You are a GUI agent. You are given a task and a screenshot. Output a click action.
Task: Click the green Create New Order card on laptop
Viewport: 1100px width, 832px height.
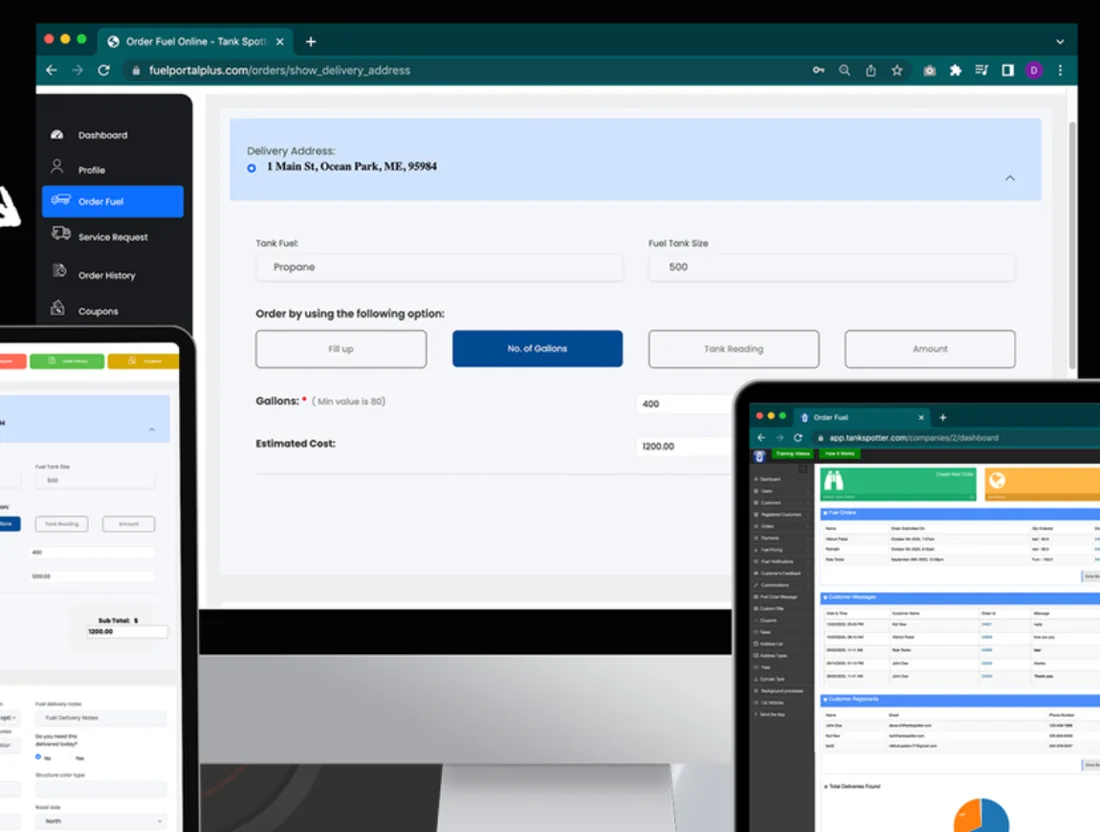pos(898,484)
